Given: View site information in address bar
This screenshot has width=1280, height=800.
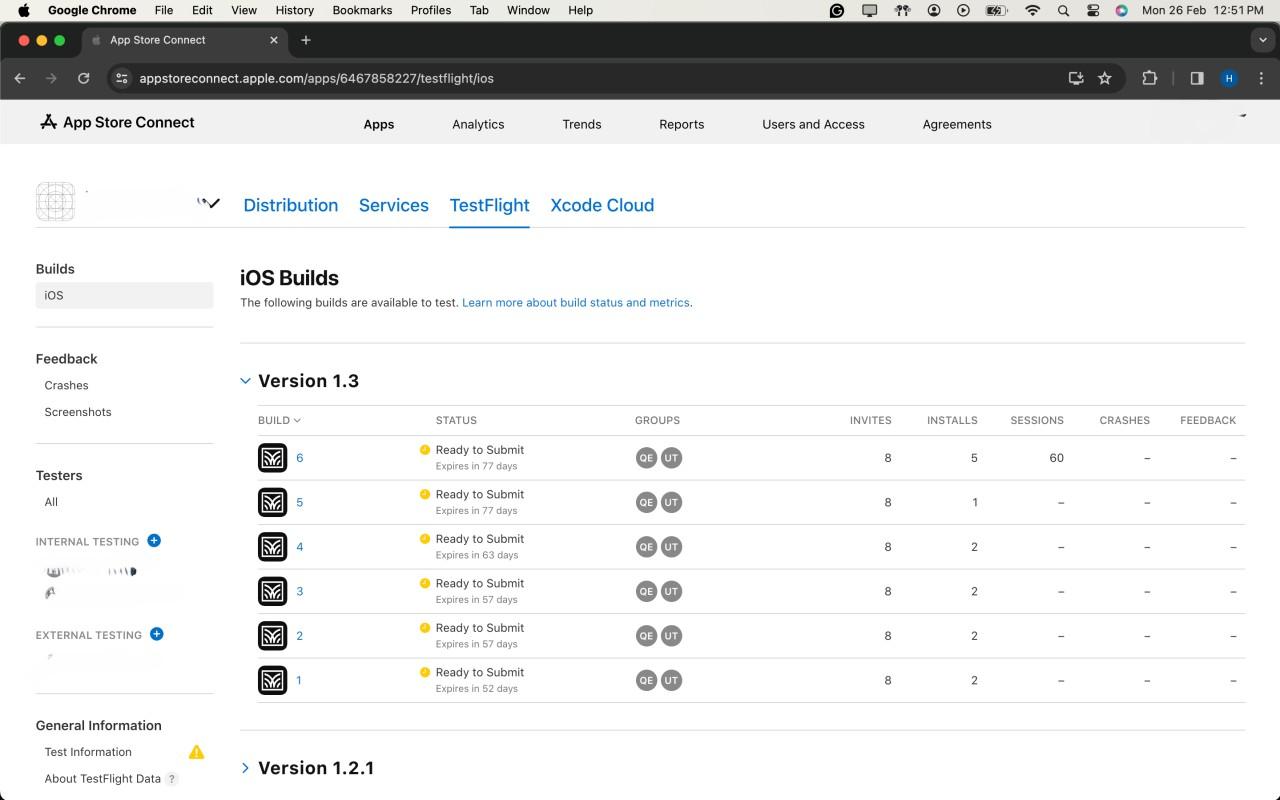Looking at the screenshot, I should 121,78.
